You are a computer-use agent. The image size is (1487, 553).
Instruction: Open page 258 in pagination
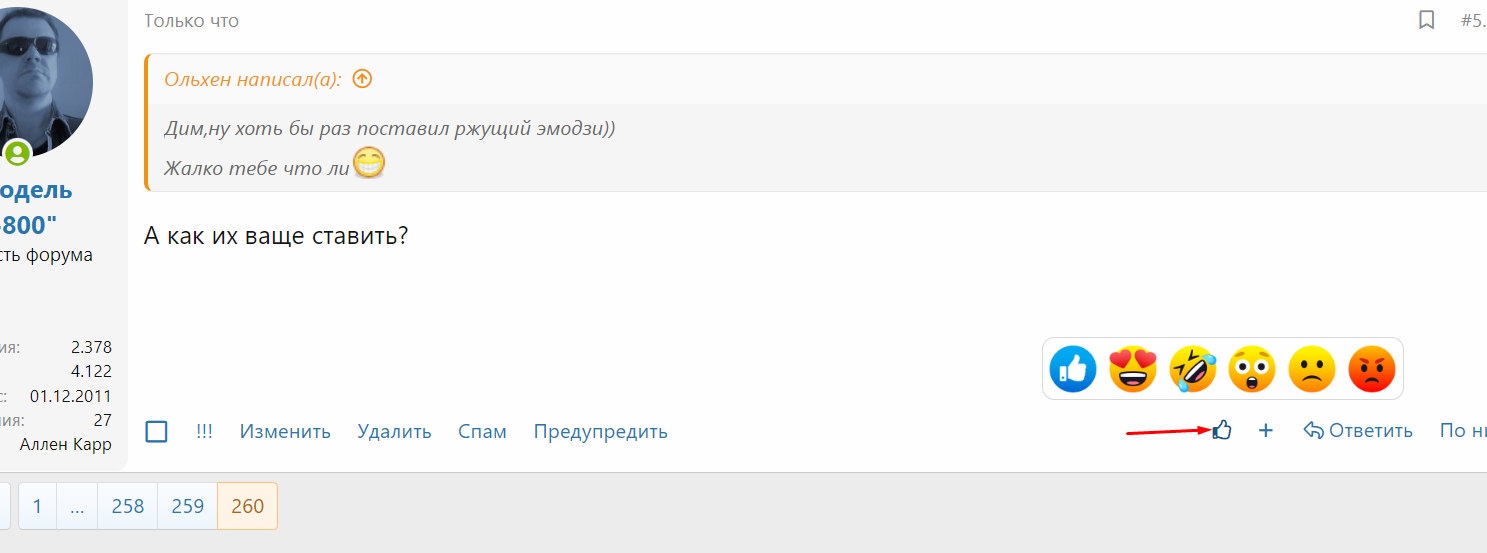point(128,506)
